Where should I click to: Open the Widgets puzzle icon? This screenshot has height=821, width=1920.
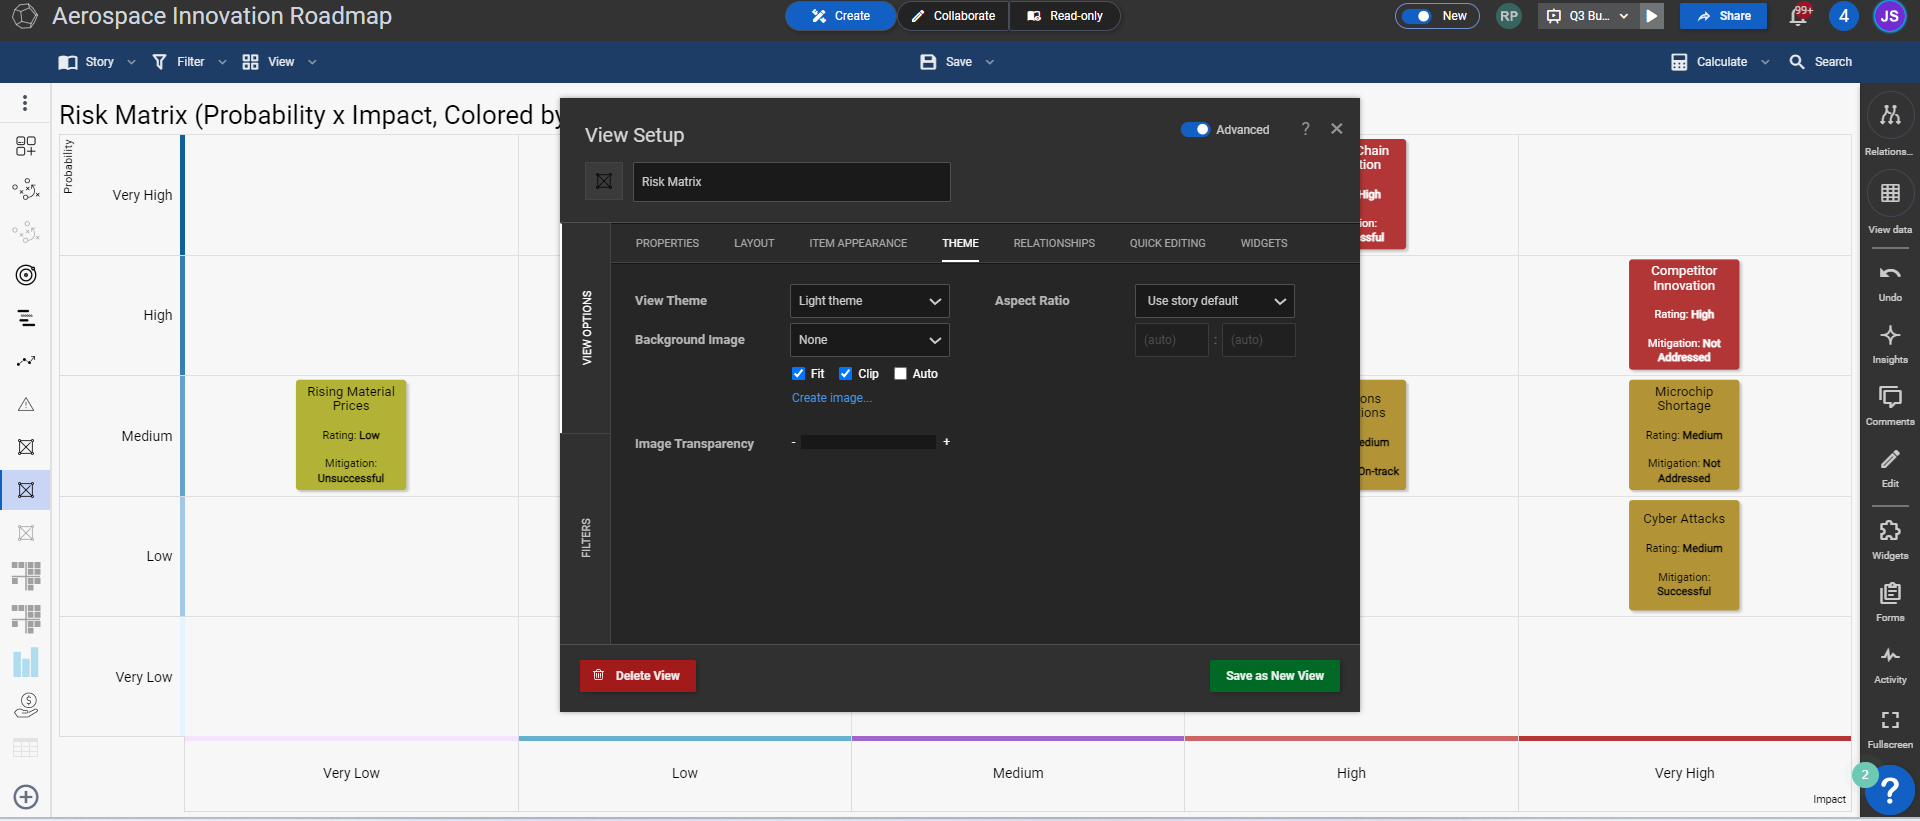[x=1889, y=531]
